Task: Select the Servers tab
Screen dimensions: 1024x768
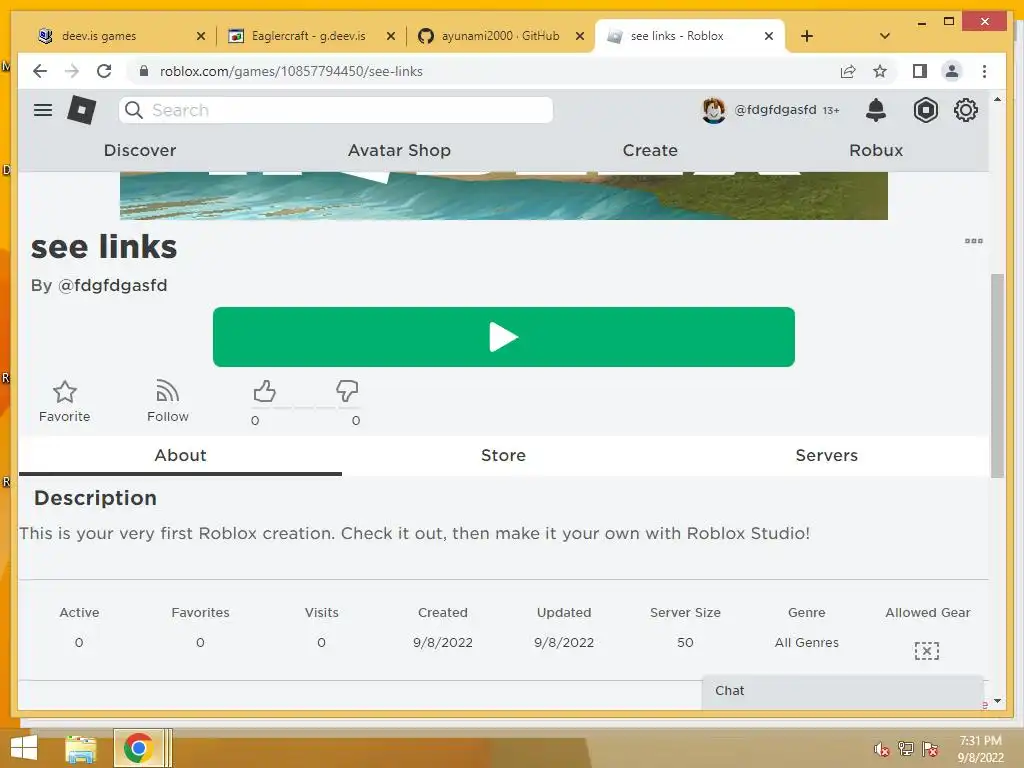Action: pyautogui.click(x=826, y=455)
